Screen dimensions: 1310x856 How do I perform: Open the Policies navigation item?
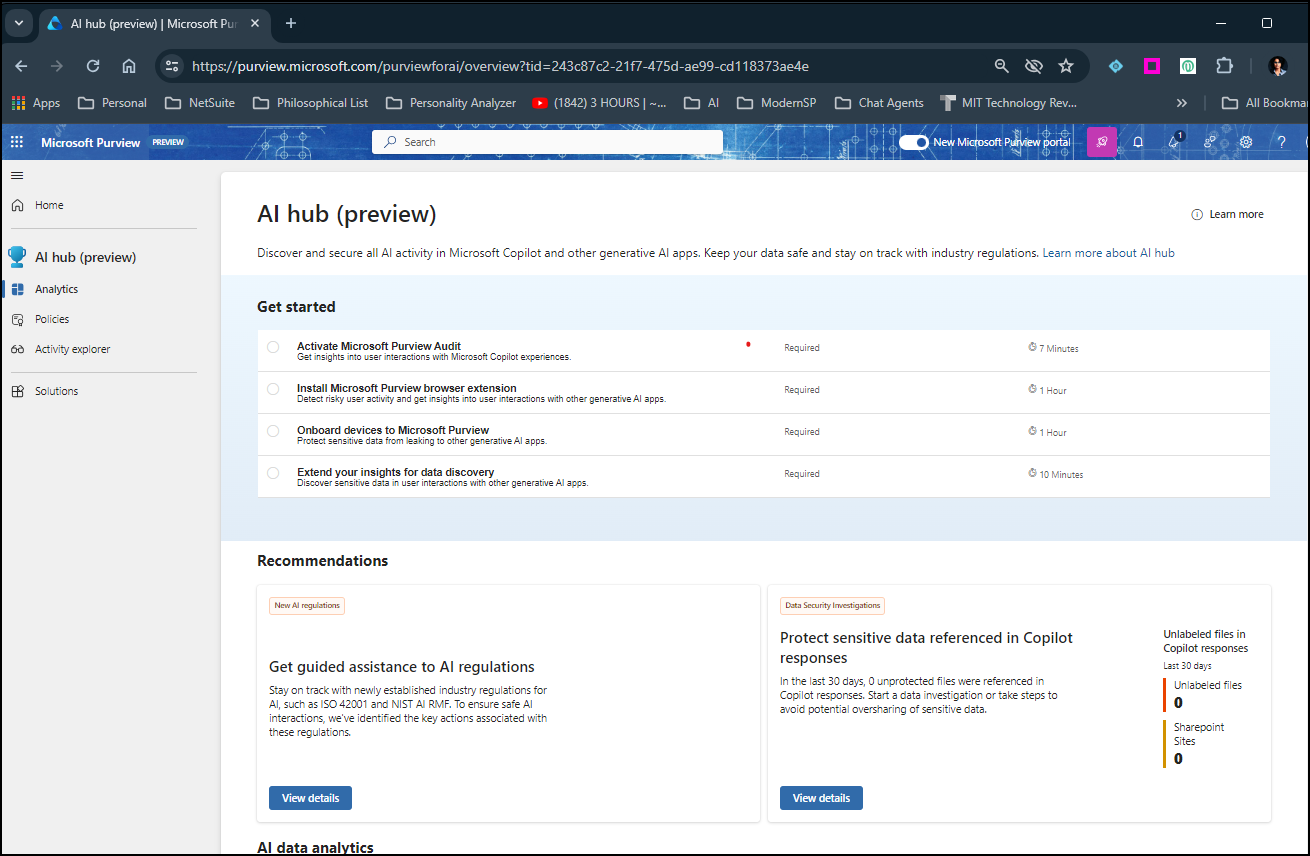point(52,319)
